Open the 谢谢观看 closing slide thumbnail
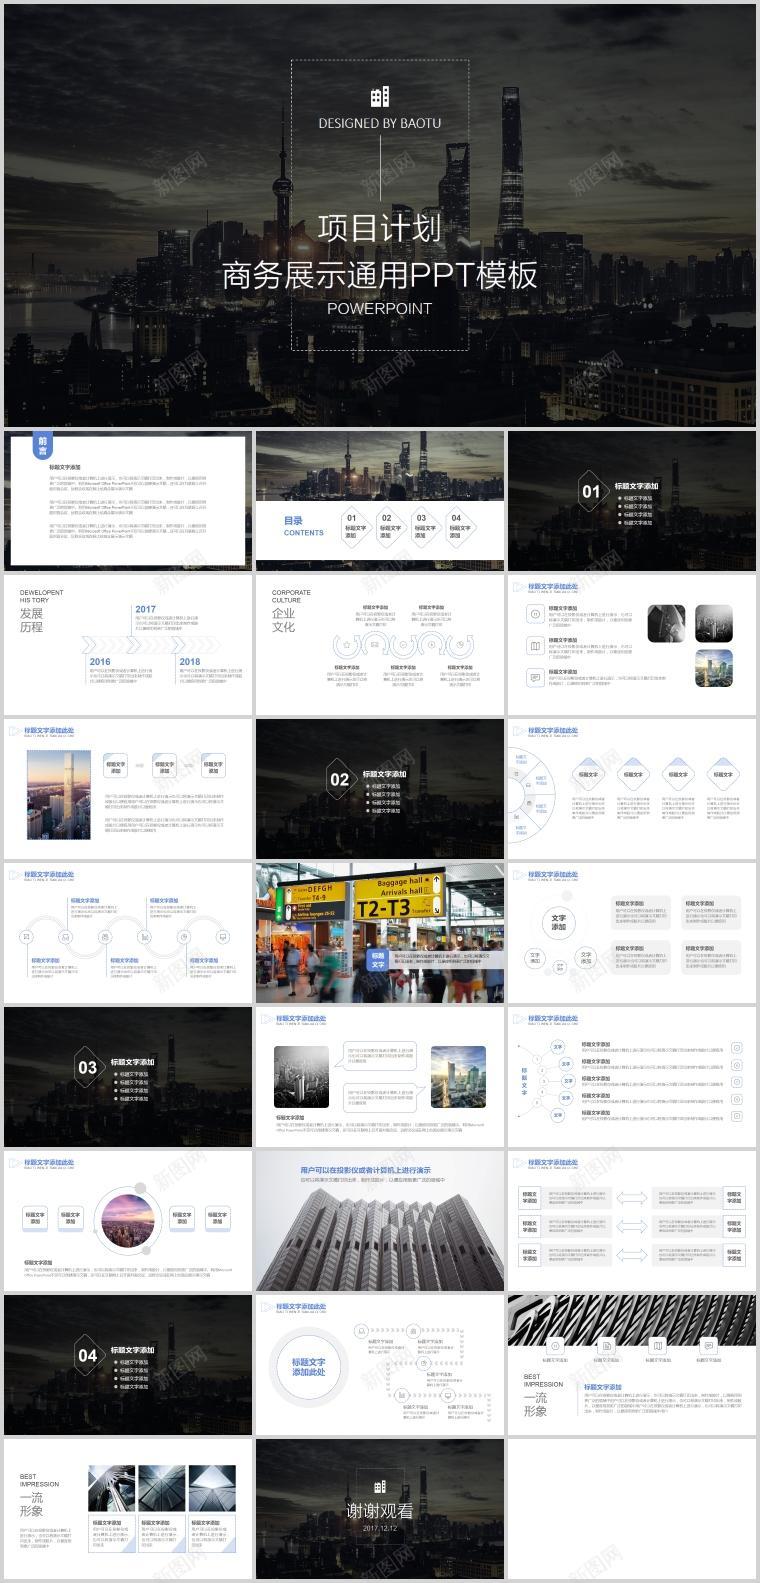This screenshot has width=760, height=1583. [x=380, y=1510]
